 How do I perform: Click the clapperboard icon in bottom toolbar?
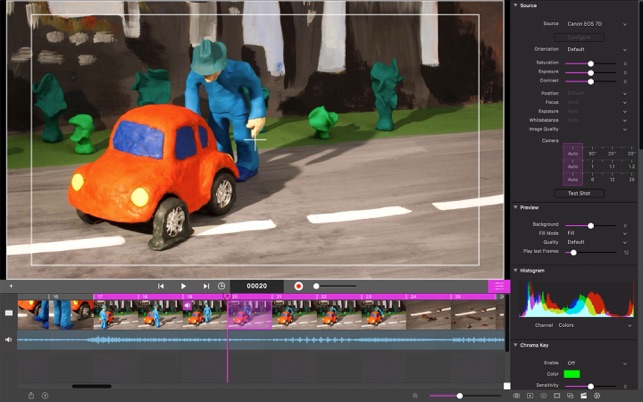tap(582, 395)
